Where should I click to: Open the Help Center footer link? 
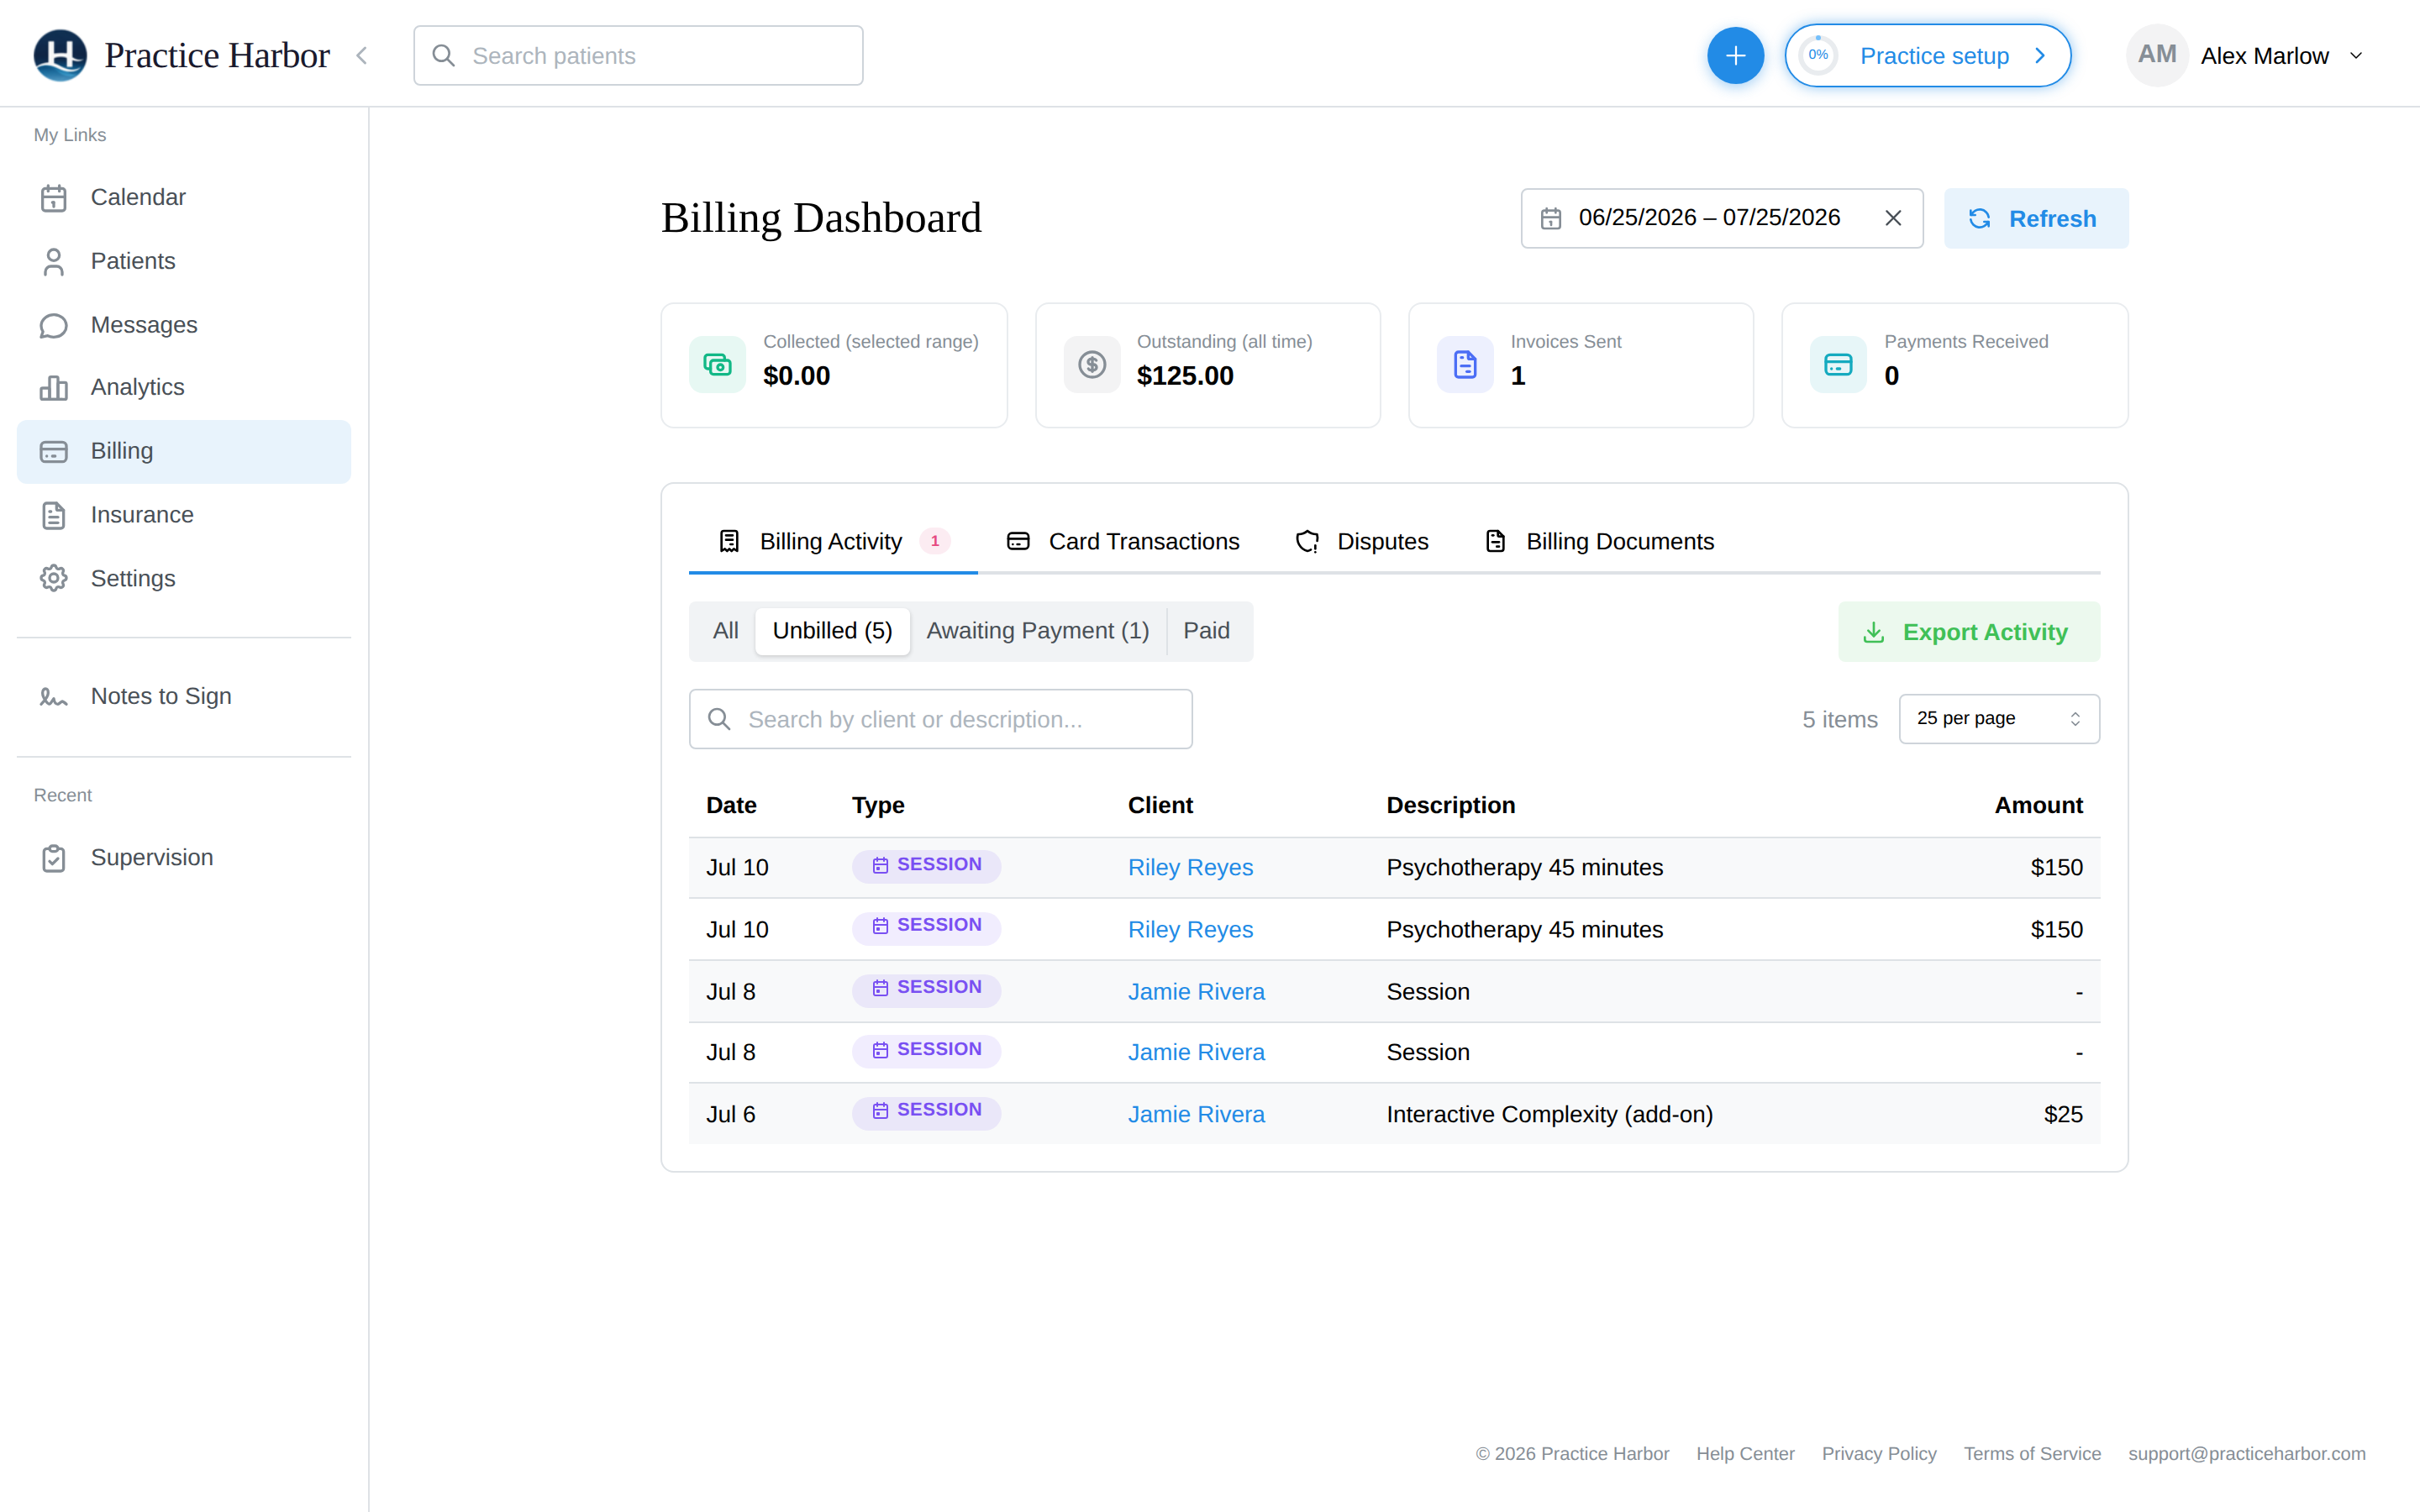click(x=1745, y=1453)
